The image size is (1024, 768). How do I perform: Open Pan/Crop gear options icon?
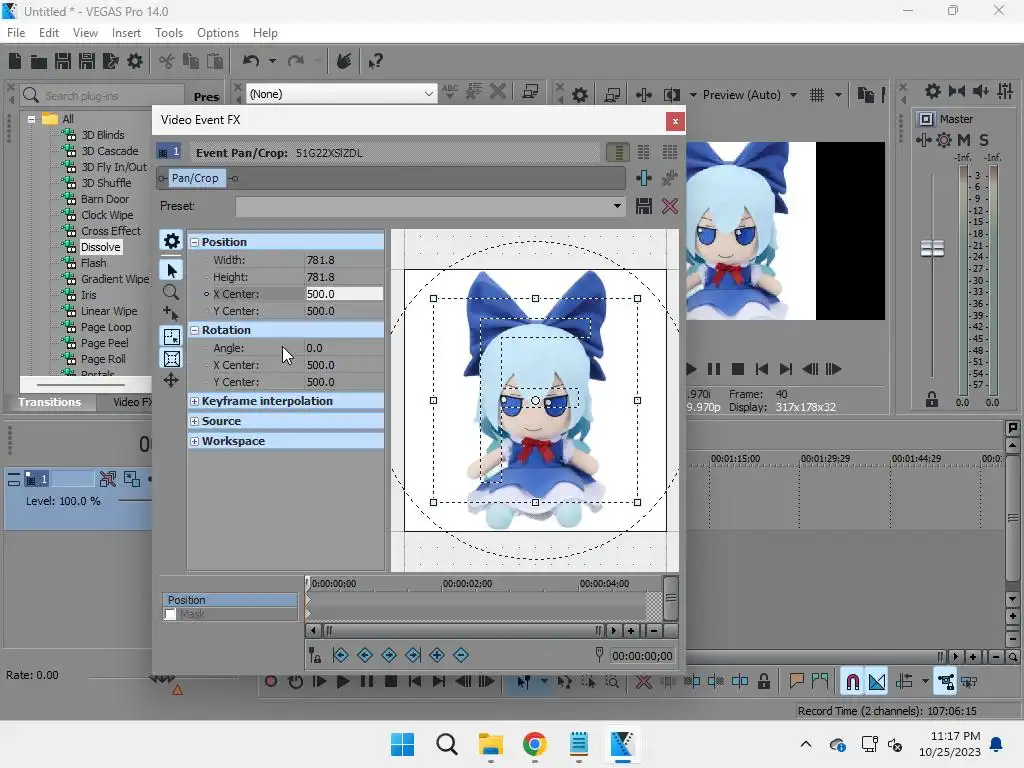click(172, 241)
